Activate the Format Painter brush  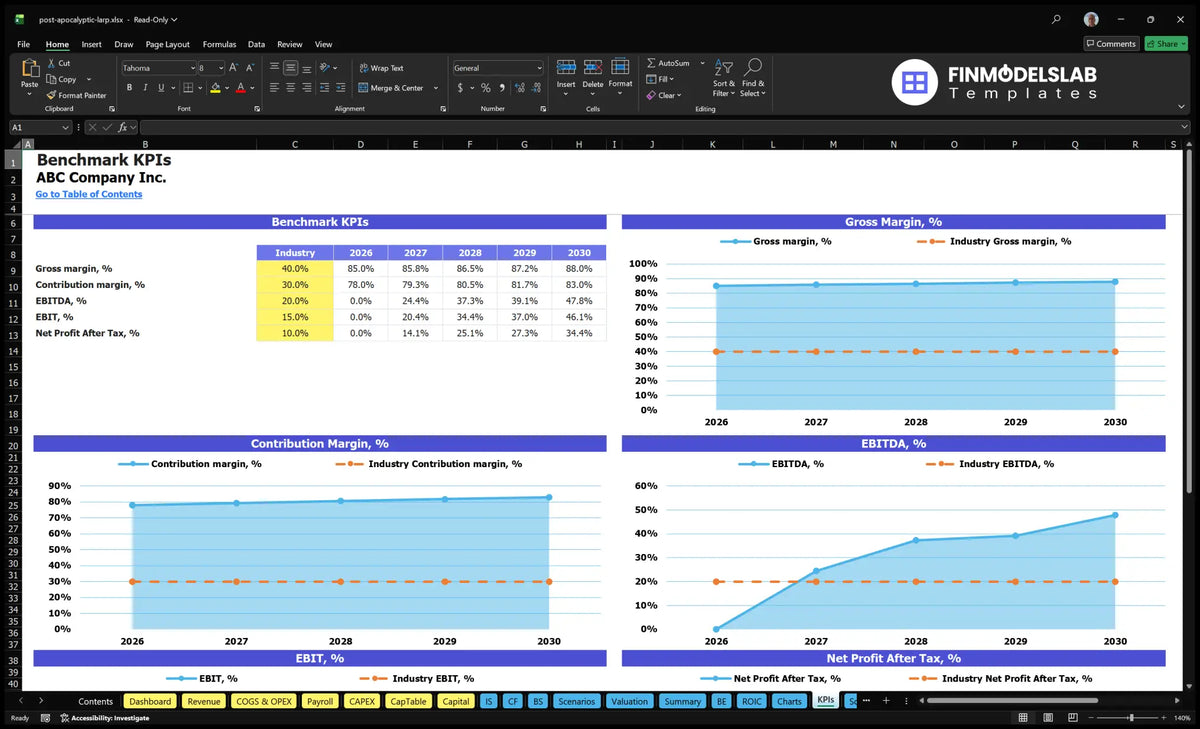[x=51, y=95]
